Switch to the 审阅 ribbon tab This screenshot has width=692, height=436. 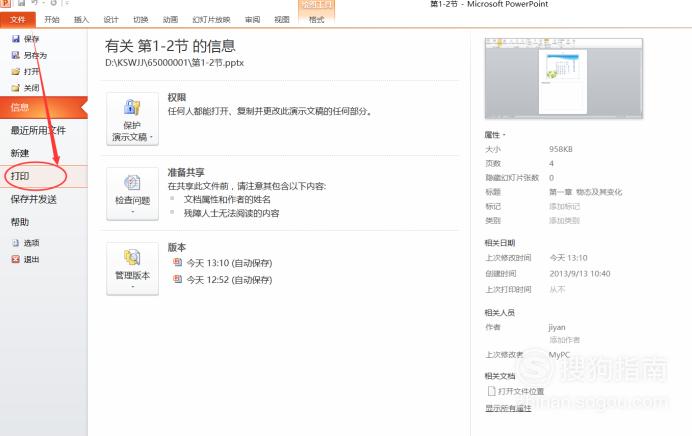[x=252, y=19]
